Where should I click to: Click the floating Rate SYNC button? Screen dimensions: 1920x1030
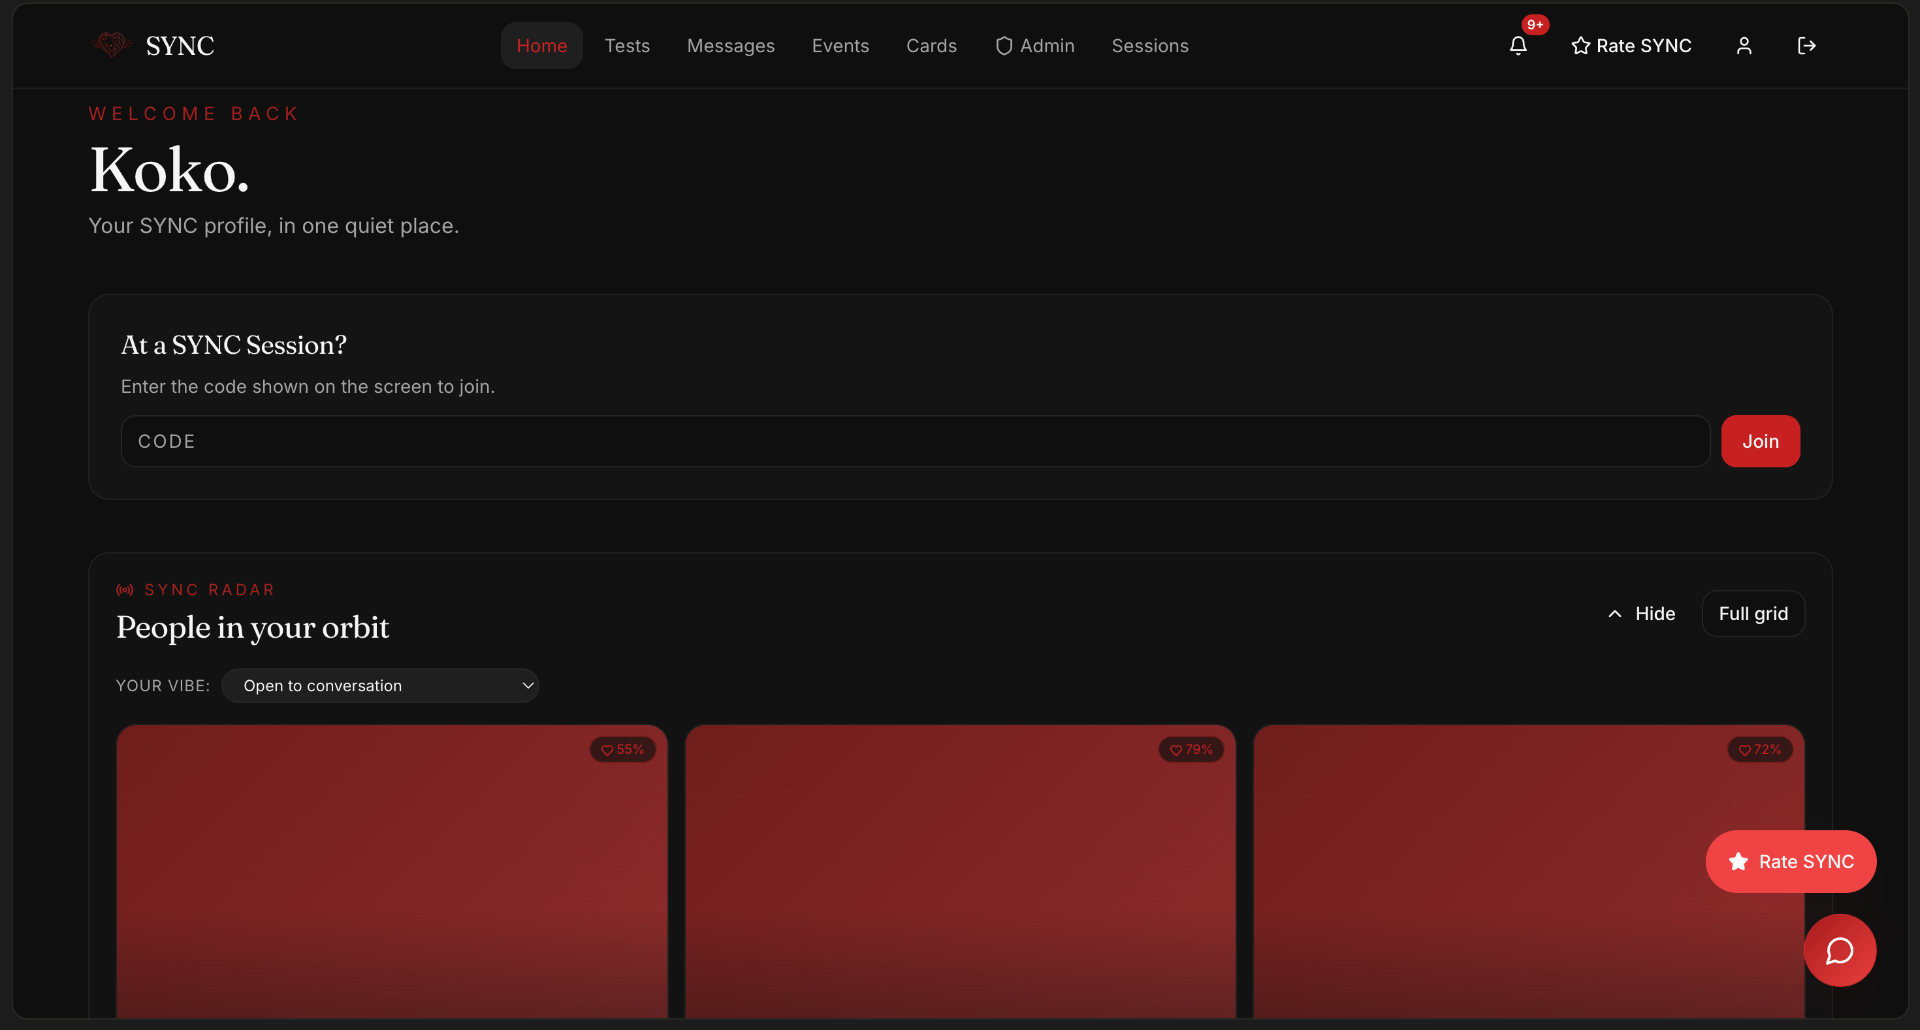tap(1791, 862)
